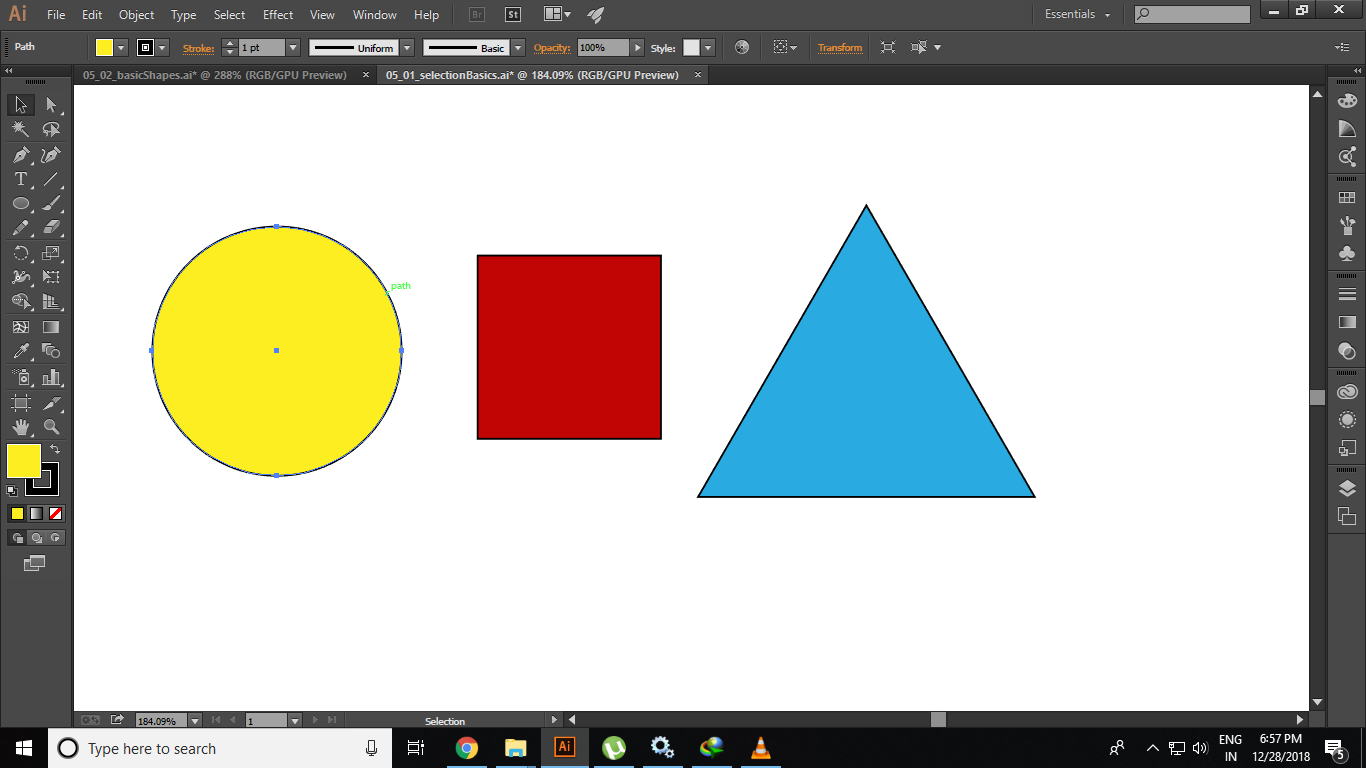
Task: Choose the Line Segment tool
Action: coord(51,179)
